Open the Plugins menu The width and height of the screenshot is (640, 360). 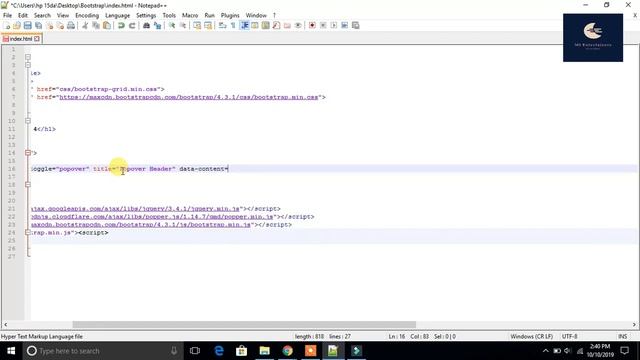coord(230,16)
